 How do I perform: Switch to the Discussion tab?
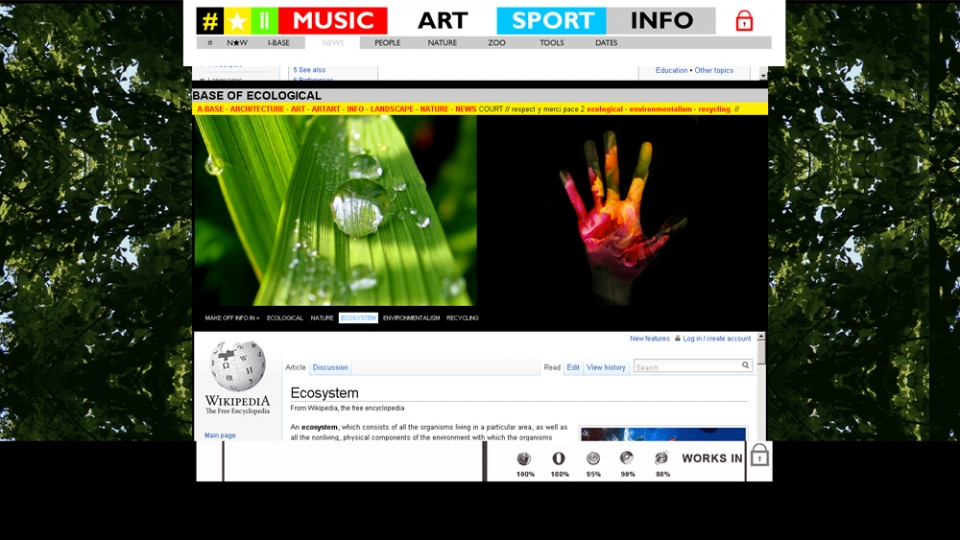[x=330, y=368]
